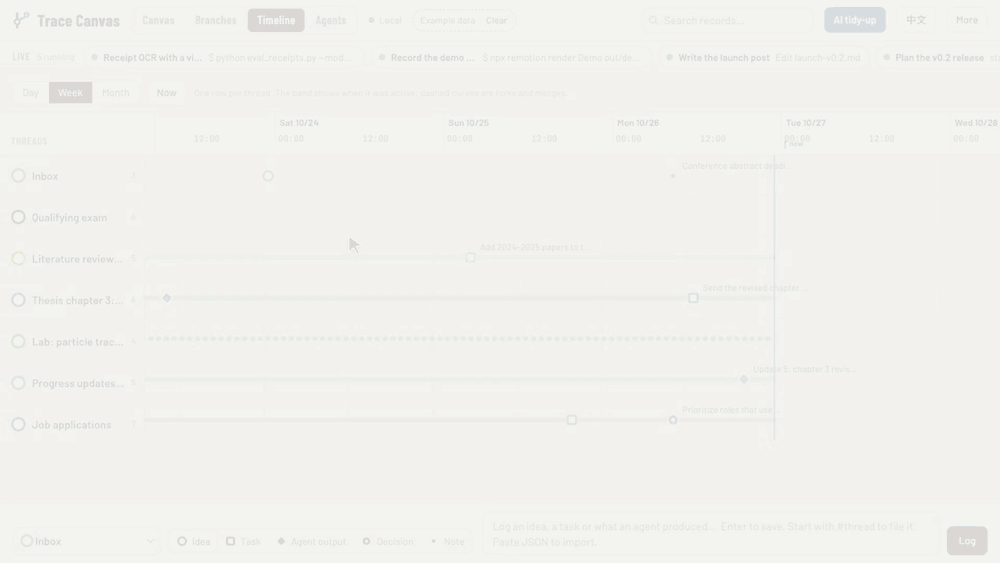
Task: Switch the timeline to Day view
Action: 31,92
